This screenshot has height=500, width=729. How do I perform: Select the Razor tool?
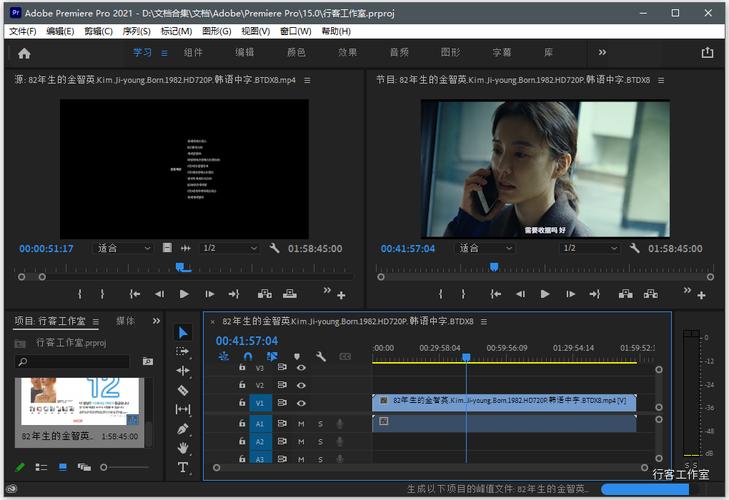(183, 390)
